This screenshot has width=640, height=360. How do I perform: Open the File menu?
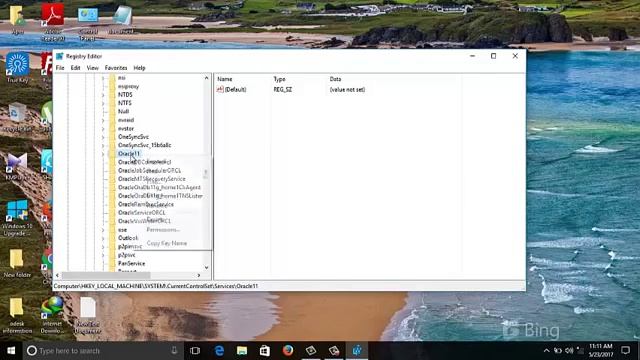60,68
